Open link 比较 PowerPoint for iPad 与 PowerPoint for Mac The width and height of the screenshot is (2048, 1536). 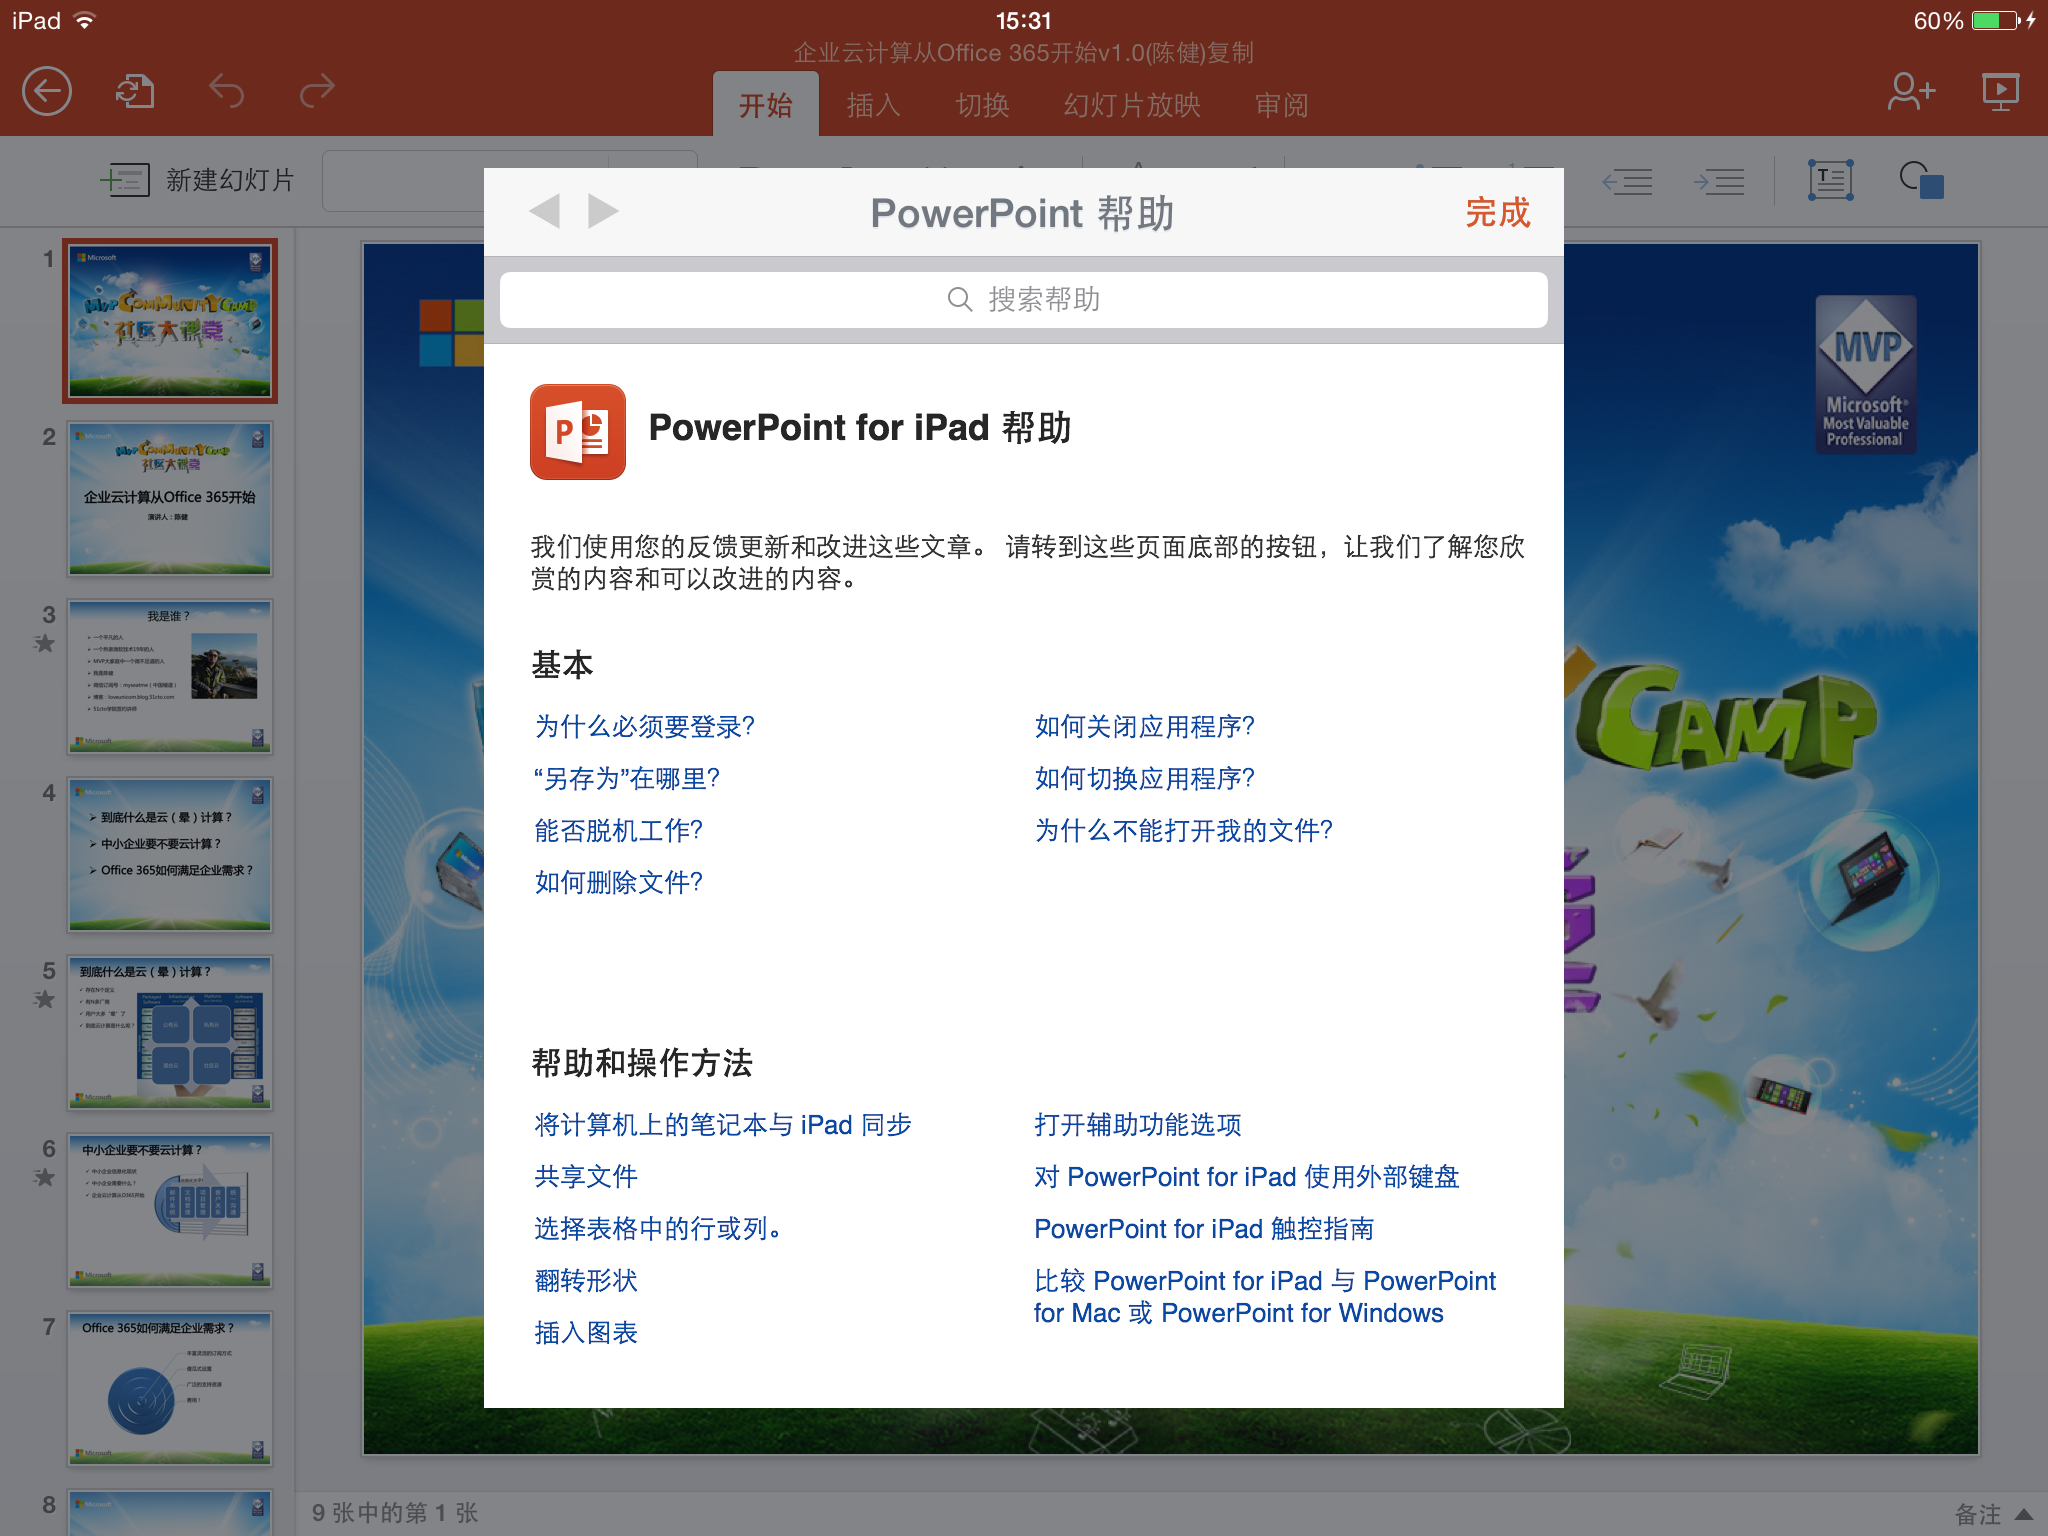coord(1265,1296)
